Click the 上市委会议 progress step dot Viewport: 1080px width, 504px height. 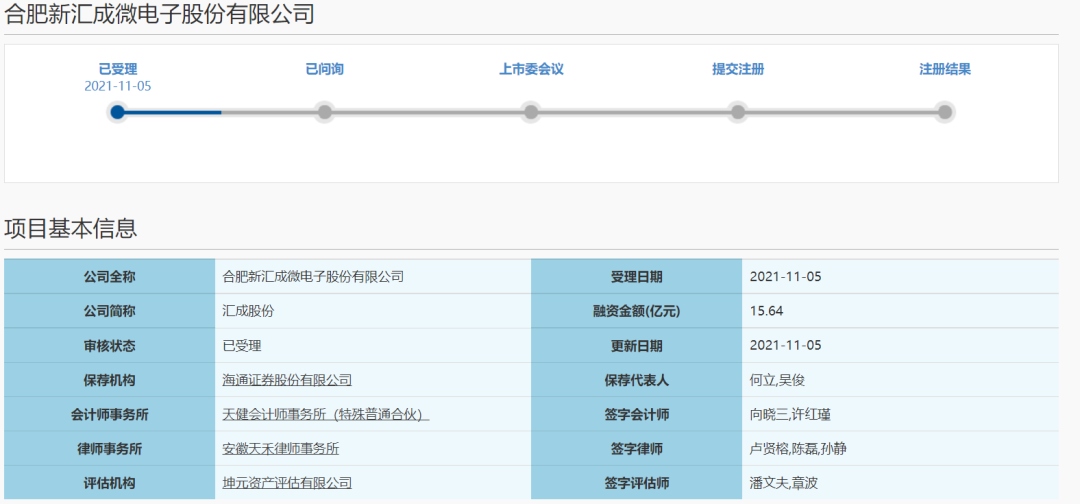(530, 112)
